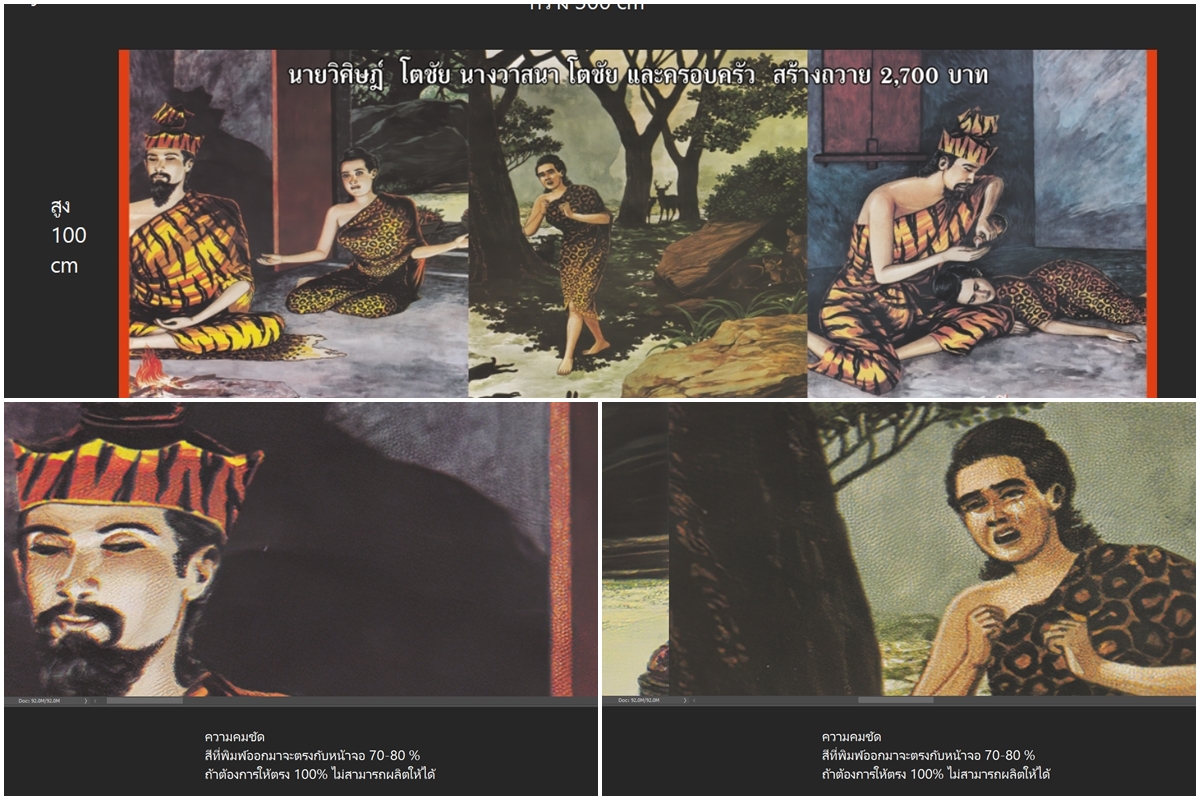The width and height of the screenshot is (1200, 800).
Task: Select the crying woman close-up preview image
Action: (899, 550)
